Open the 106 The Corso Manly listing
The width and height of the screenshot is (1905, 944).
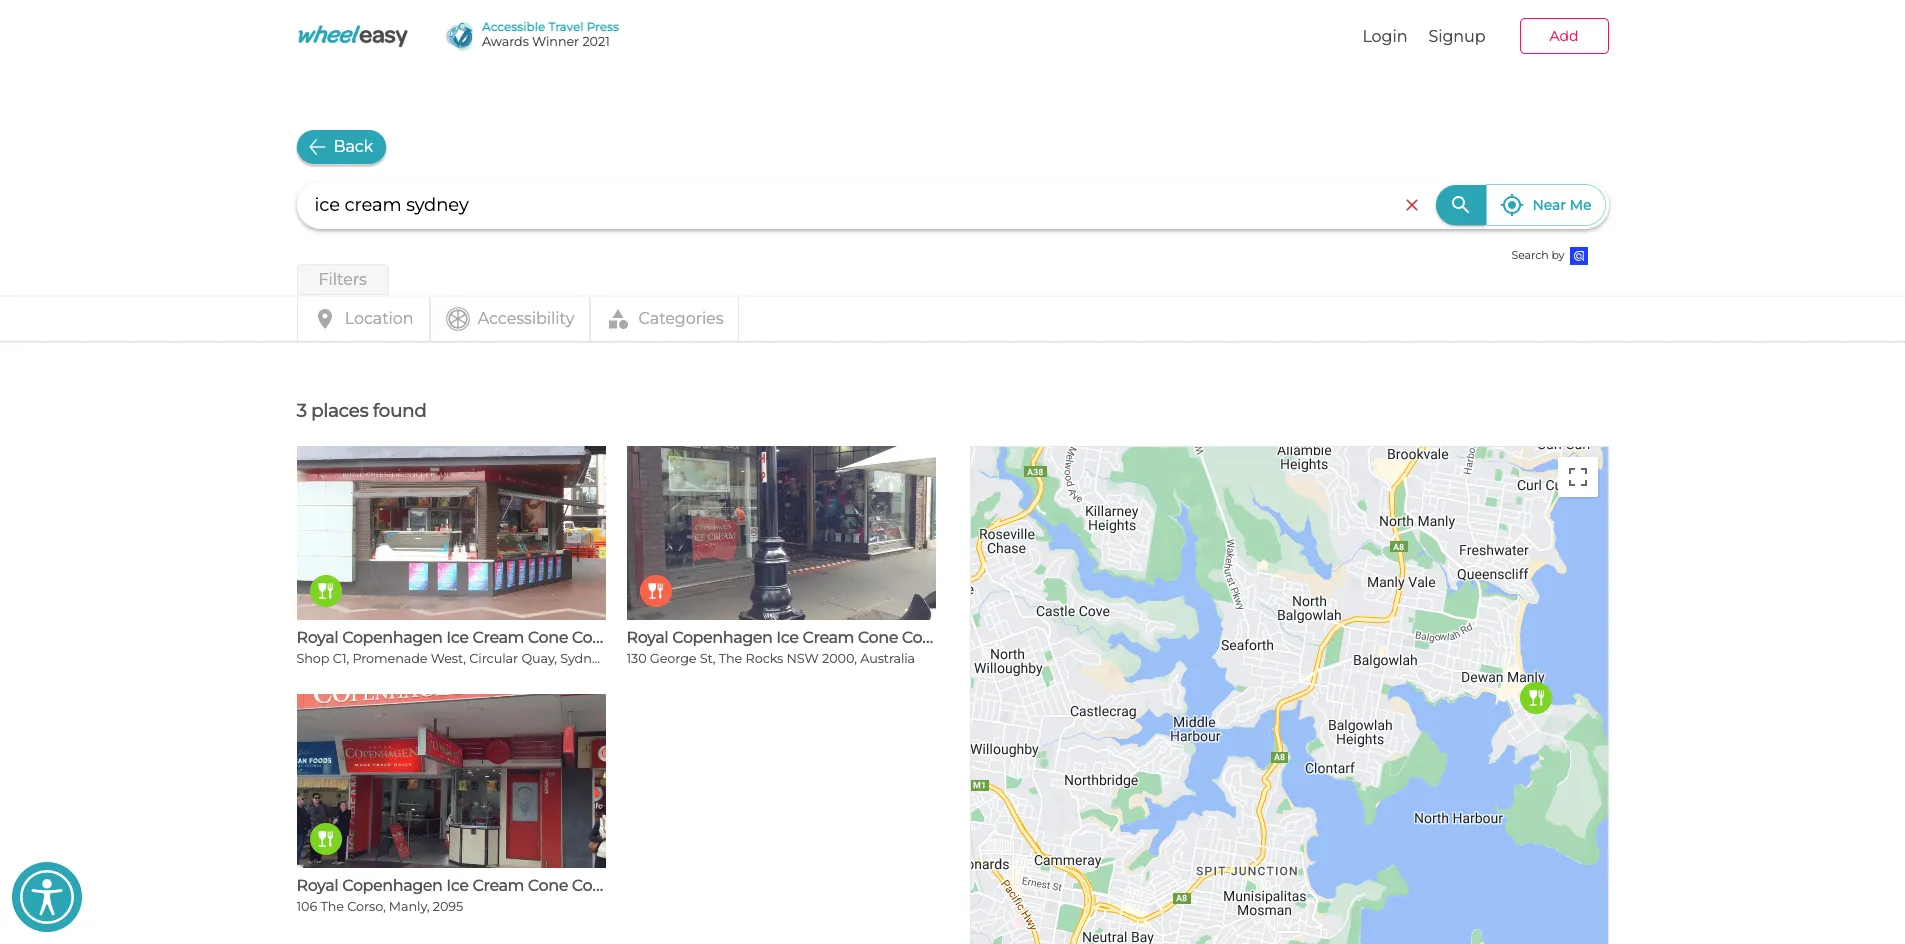(x=450, y=886)
